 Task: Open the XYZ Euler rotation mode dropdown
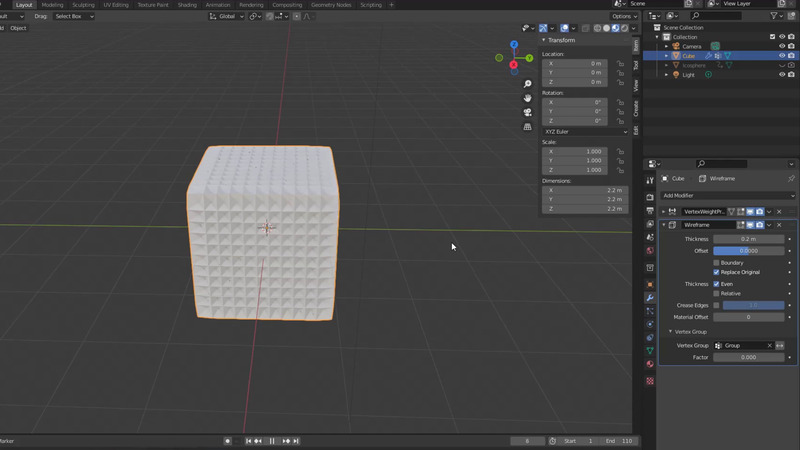pyautogui.click(x=586, y=132)
